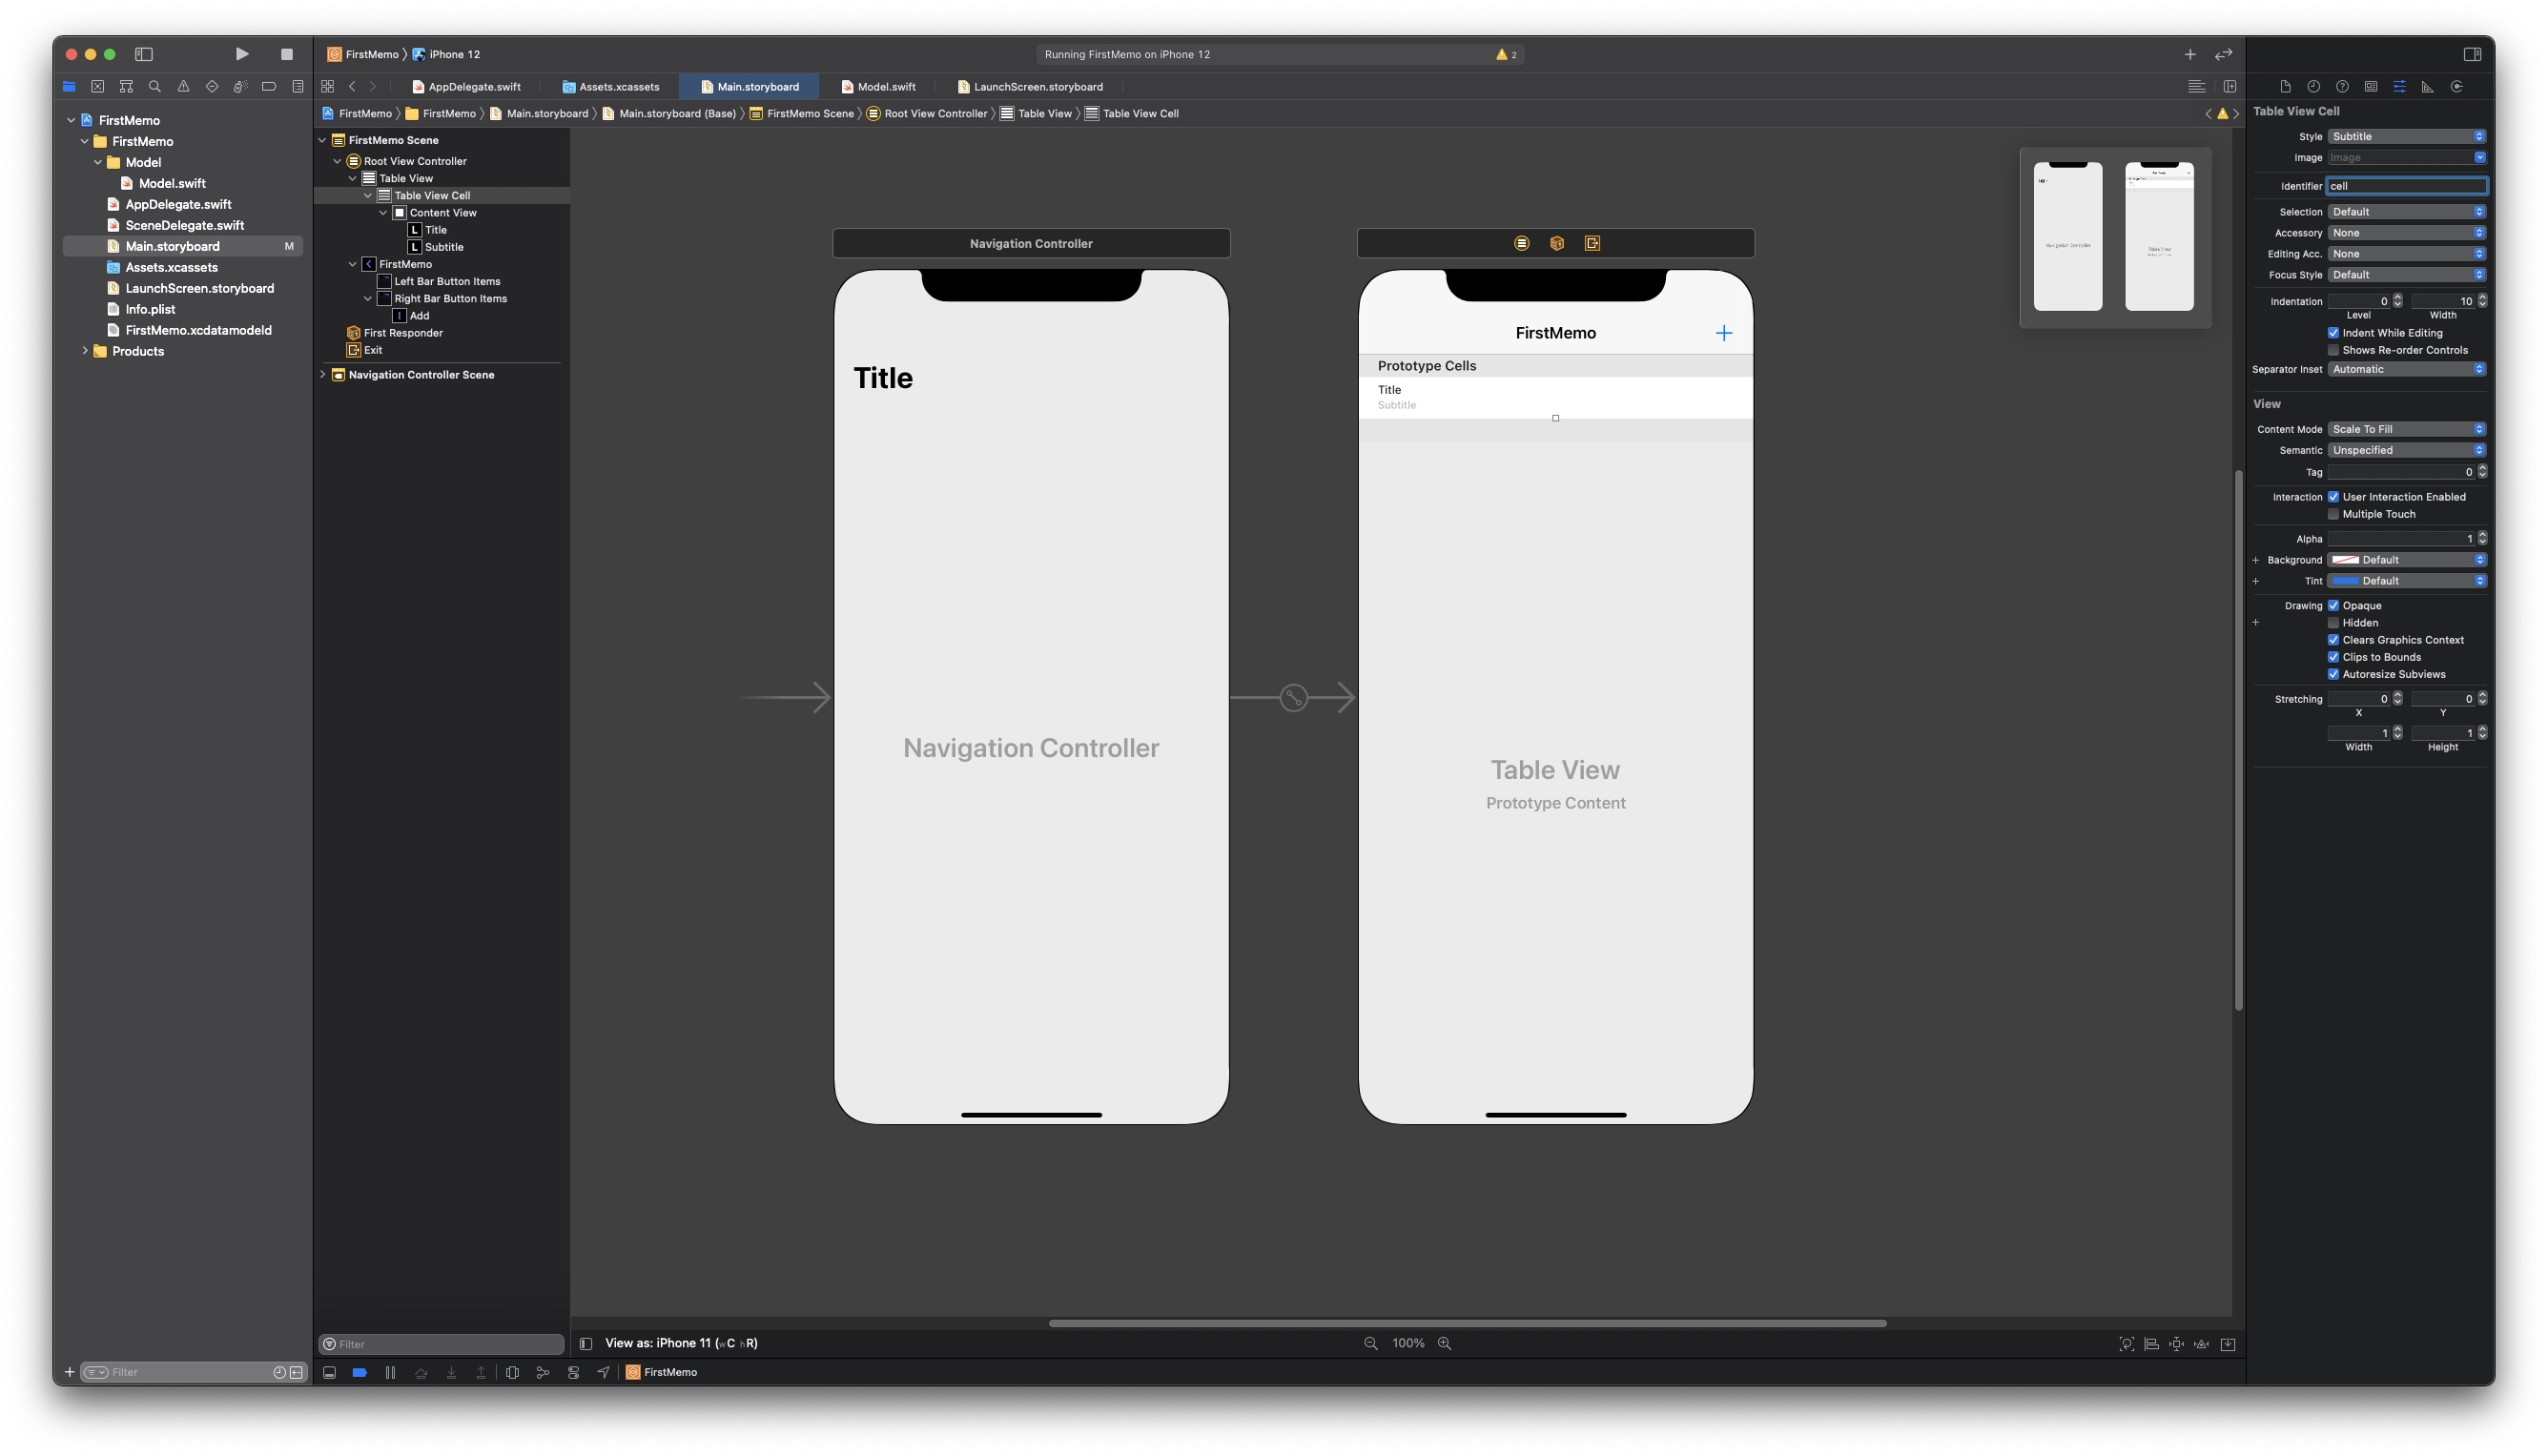Click the blue plus Add bar button
Screen dimensions: 2548x1456
click(1723, 333)
